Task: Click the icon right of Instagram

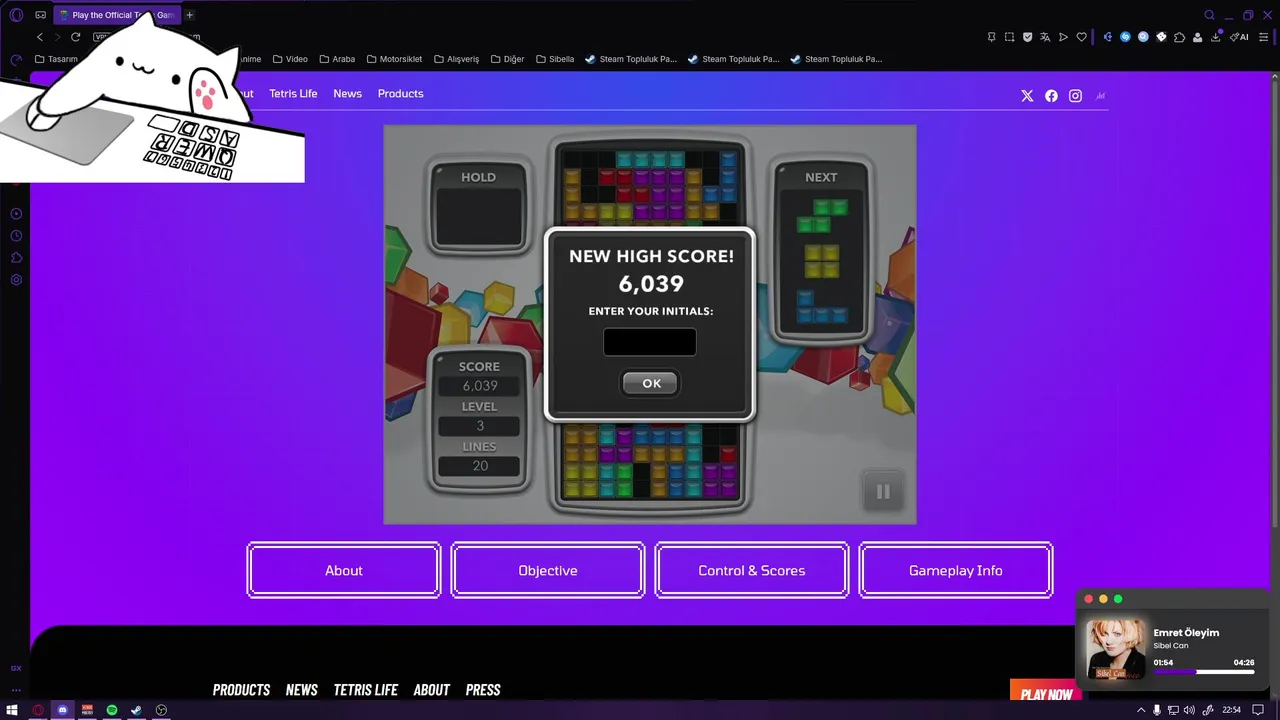Action: 1101,96
